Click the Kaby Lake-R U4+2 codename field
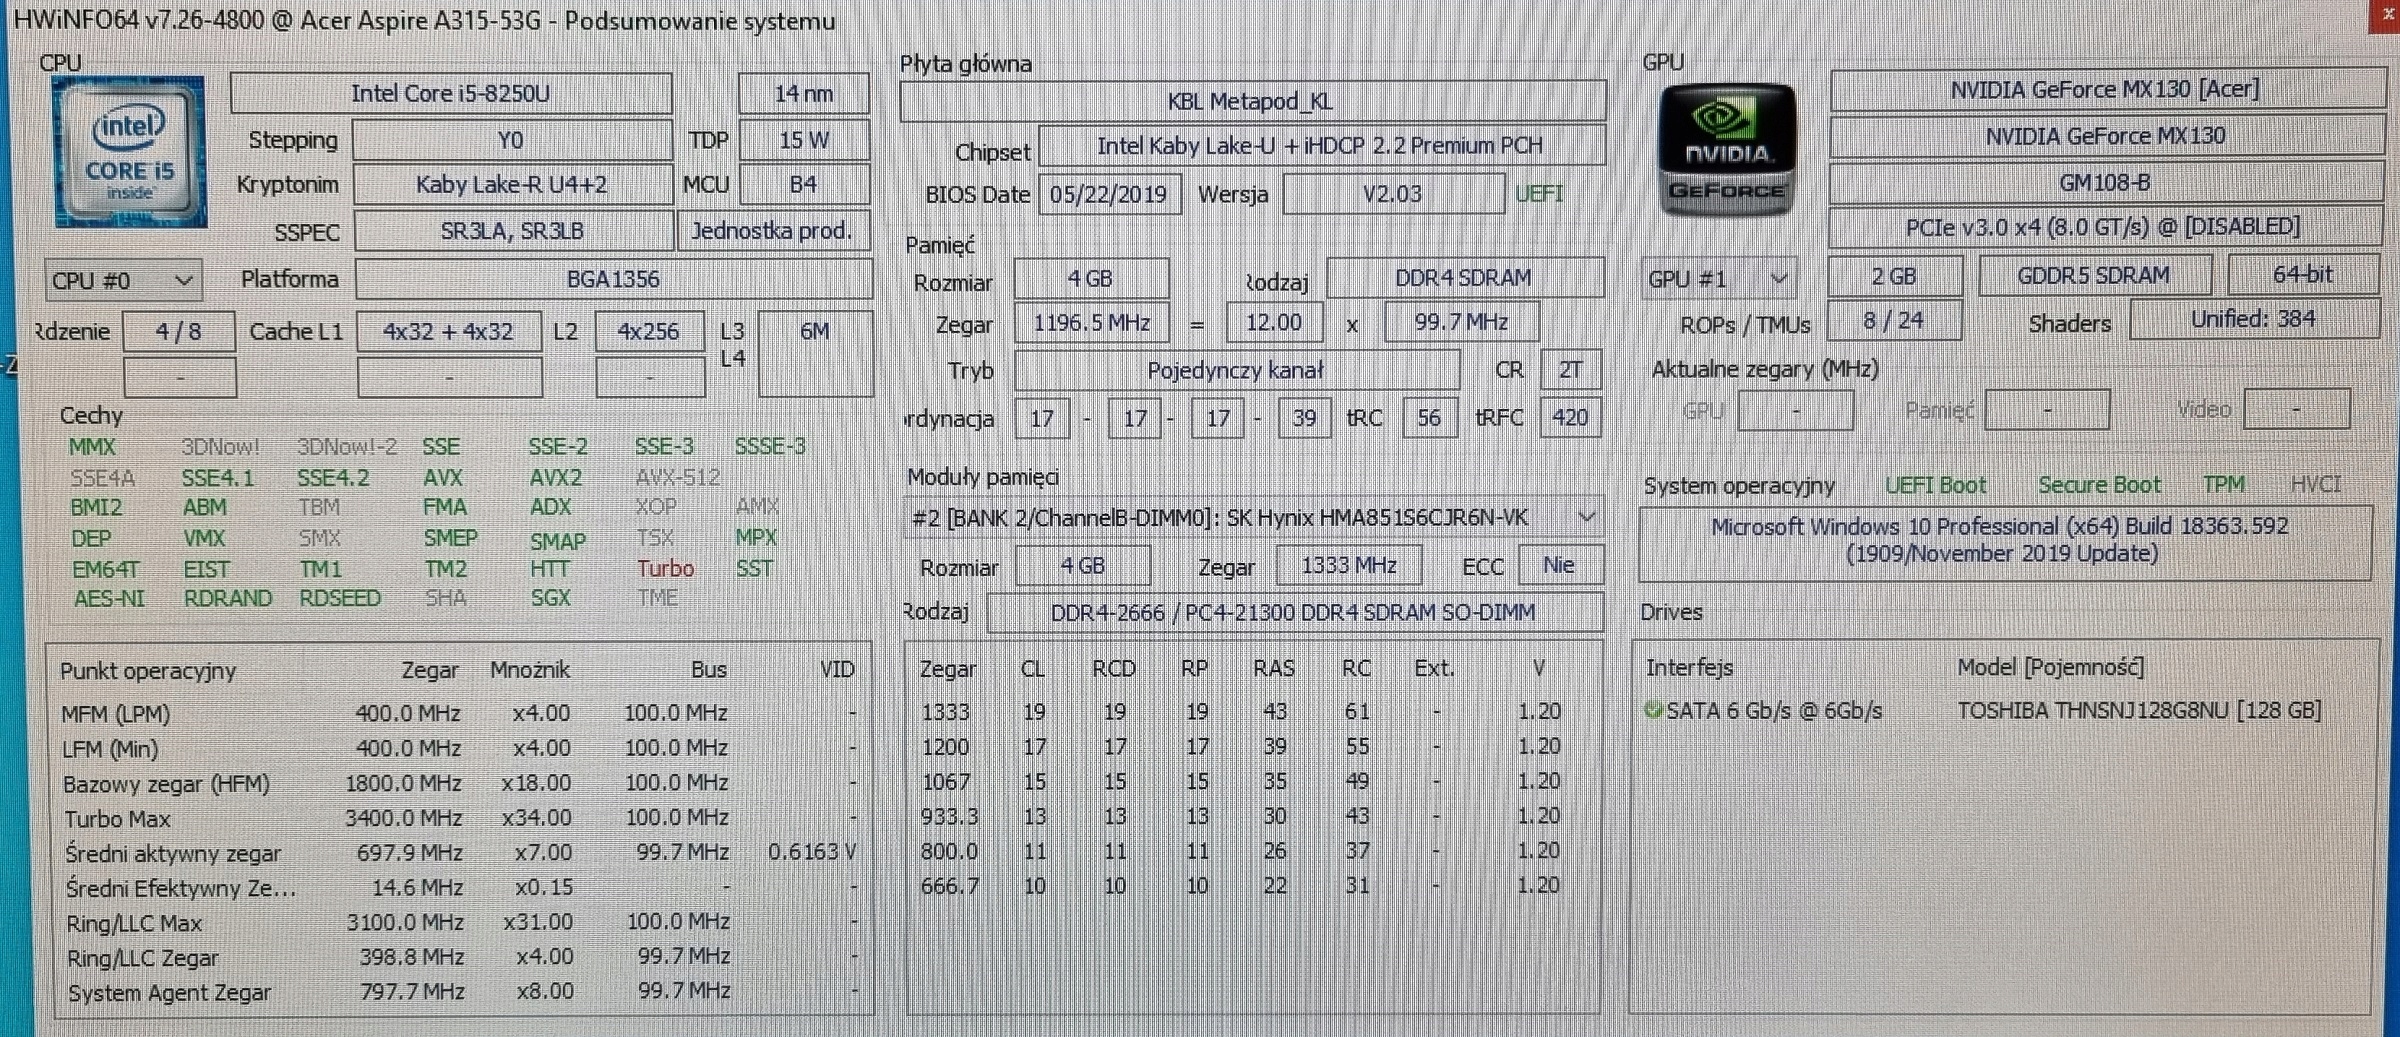Image resolution: width=2400 pixels, height=1037 pixels. point(512,185)
